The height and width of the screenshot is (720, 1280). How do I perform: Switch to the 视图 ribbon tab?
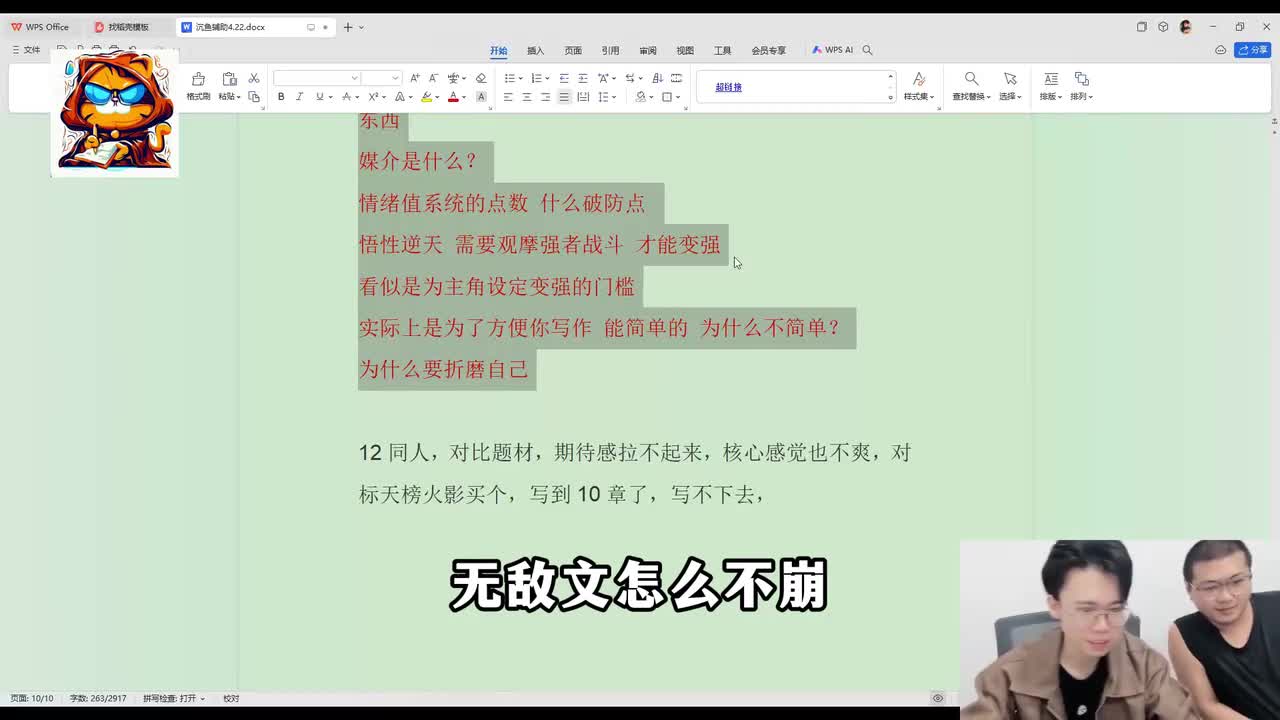click(x=685, y=50)
